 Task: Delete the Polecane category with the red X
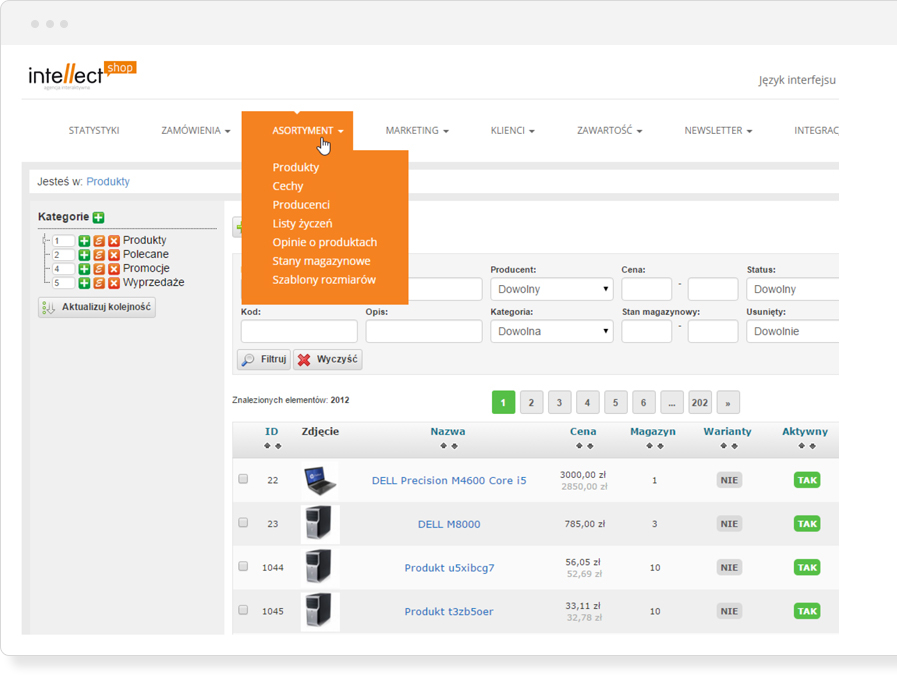[114, 255]
